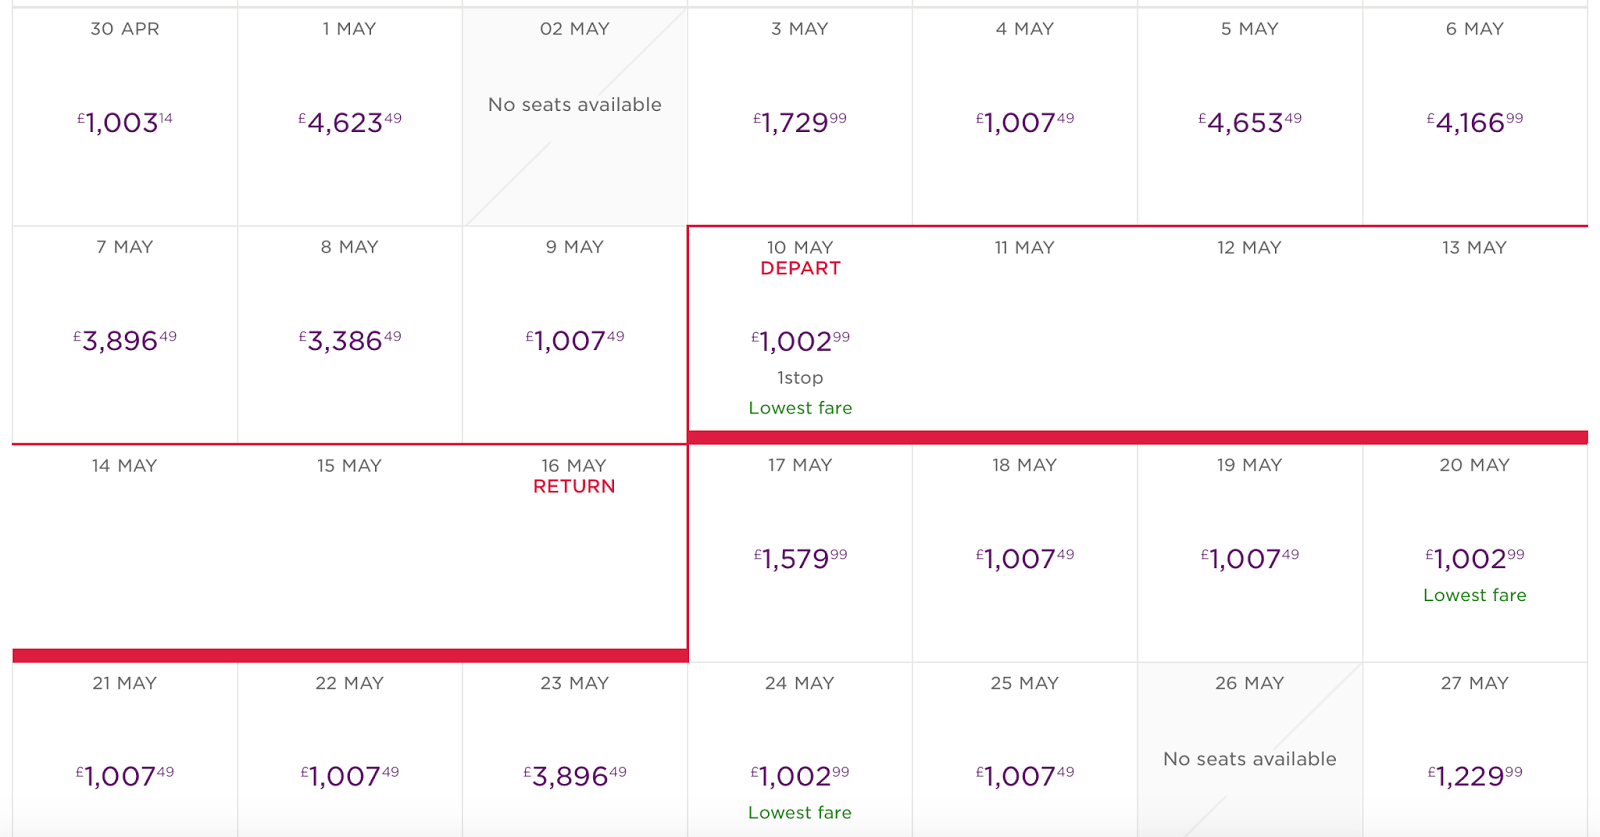Select the 18 MAY fare cell
Image resolution: width=1600 pixels, height=837 pixels.
point(1025,552)
